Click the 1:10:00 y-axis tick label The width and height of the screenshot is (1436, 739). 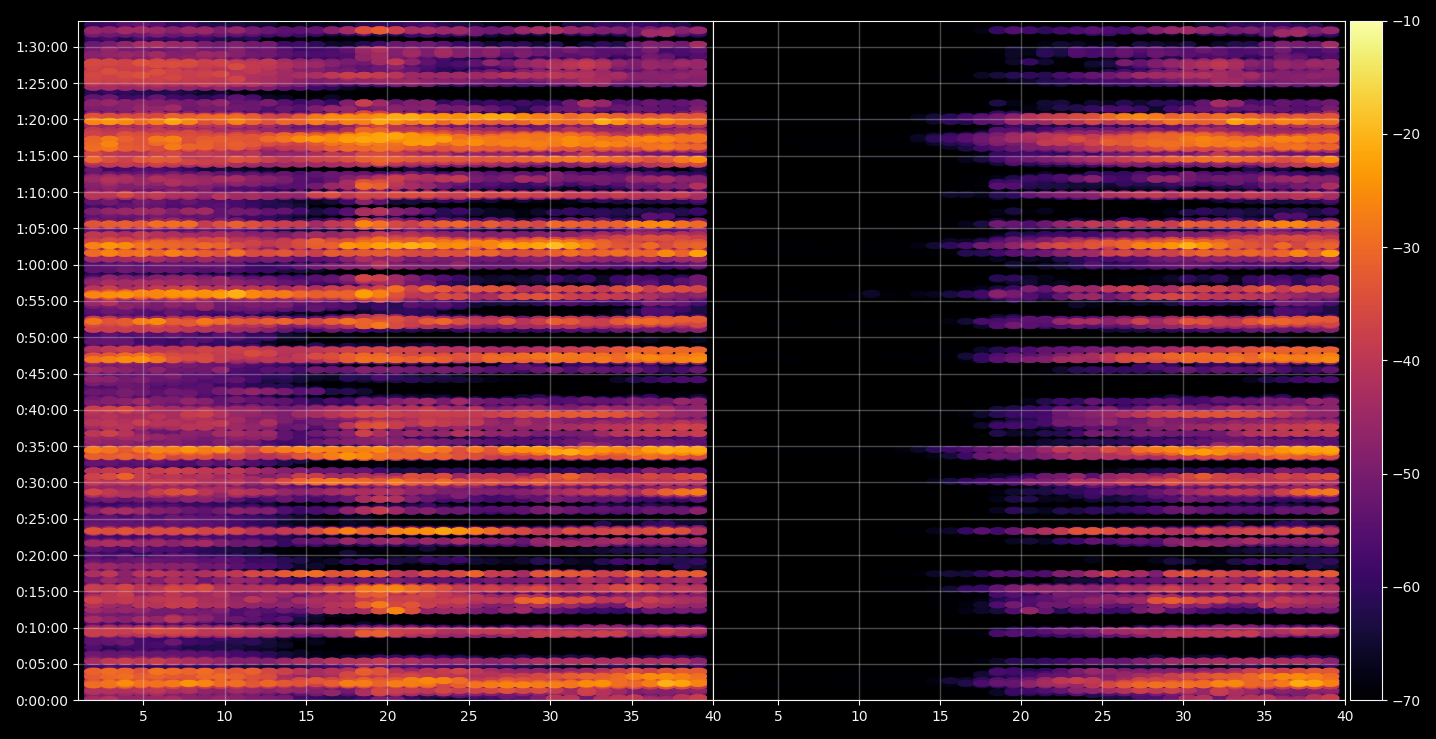[x=41, y=193]
